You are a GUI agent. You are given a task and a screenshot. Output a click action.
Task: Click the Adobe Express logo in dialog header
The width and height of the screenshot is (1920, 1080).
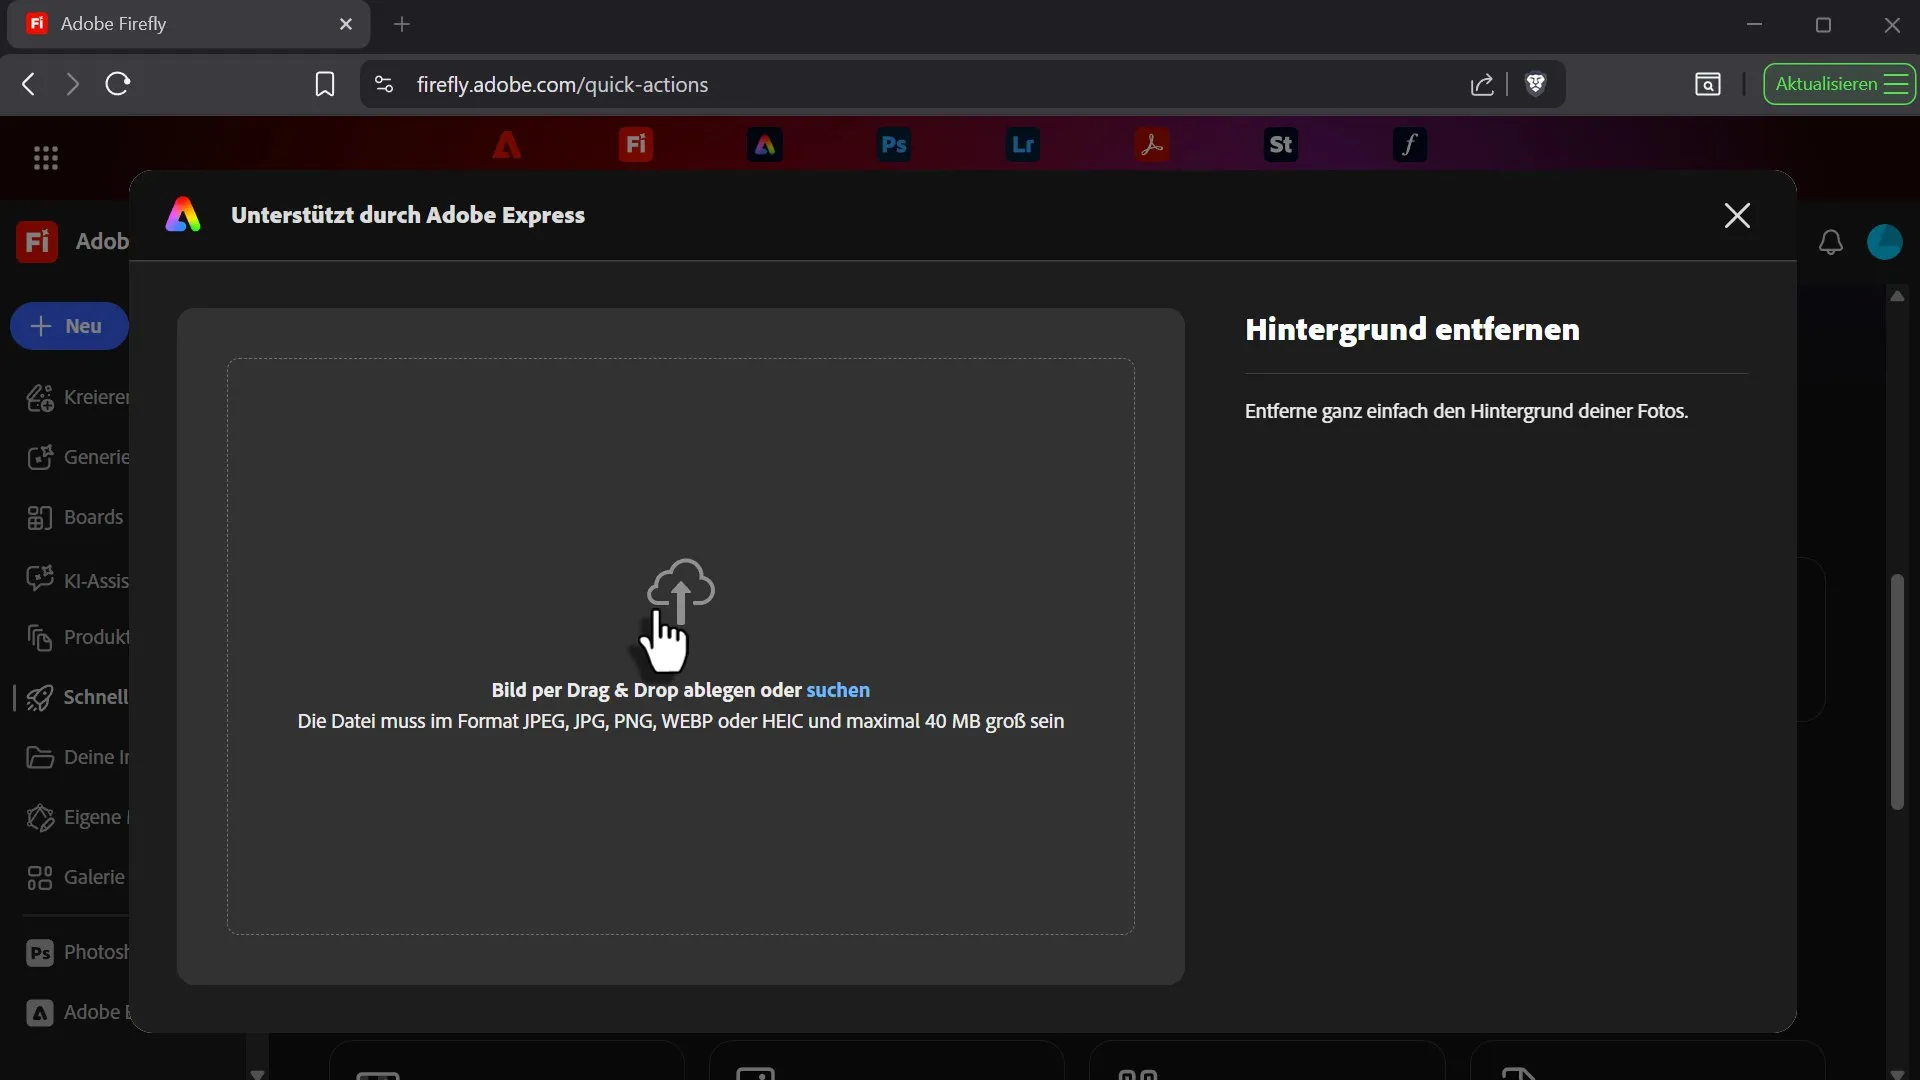(x=183, y=215)
